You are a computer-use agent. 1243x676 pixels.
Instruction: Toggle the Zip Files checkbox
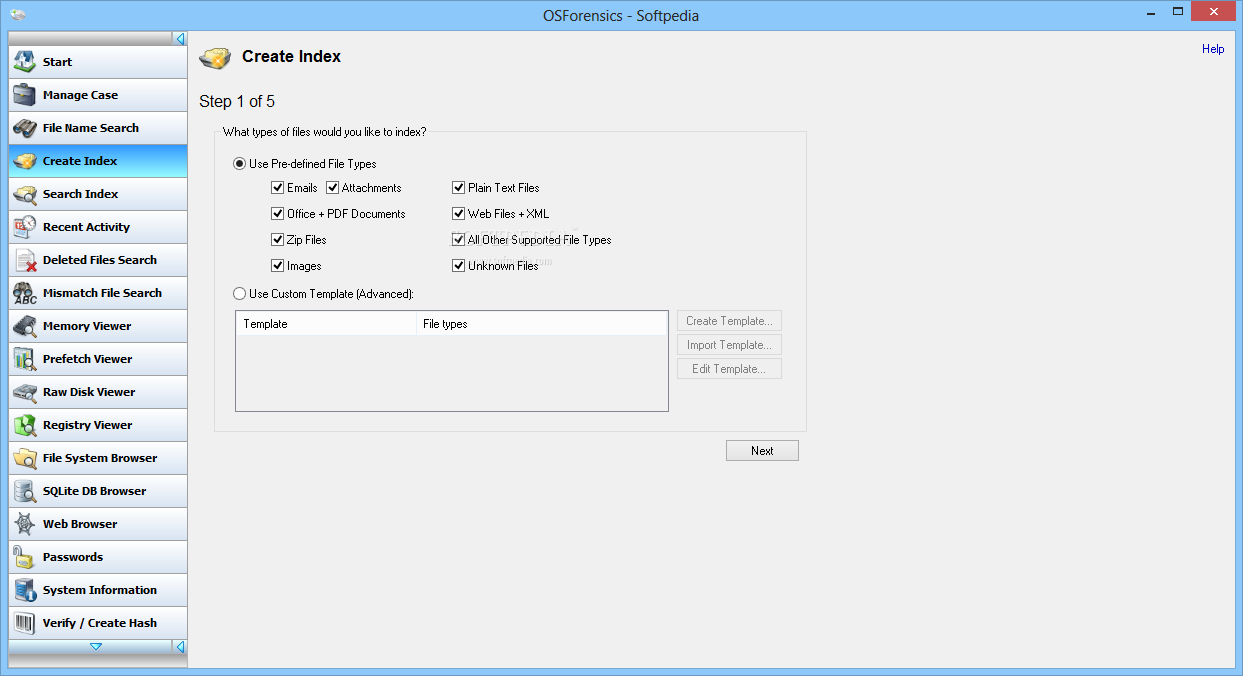tap(278, 240)
